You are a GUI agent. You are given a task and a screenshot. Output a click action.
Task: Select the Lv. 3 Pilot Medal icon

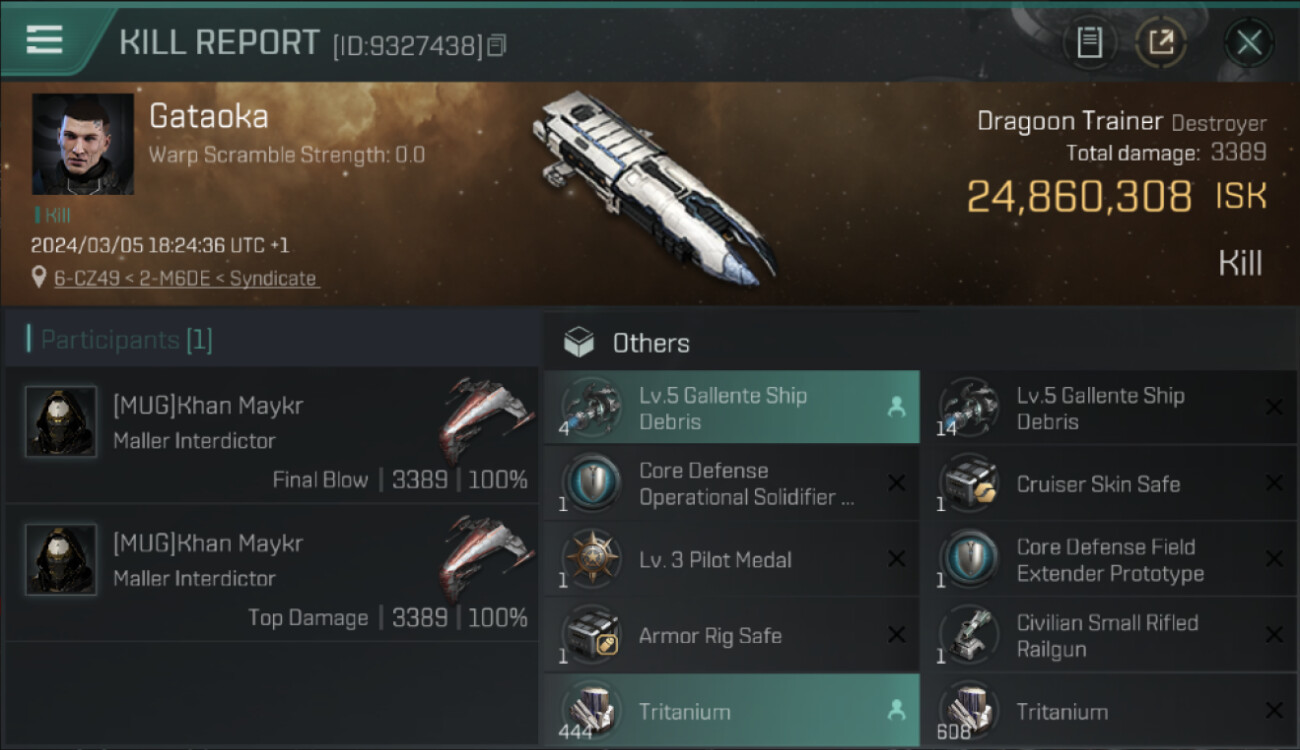click(591, 560)
